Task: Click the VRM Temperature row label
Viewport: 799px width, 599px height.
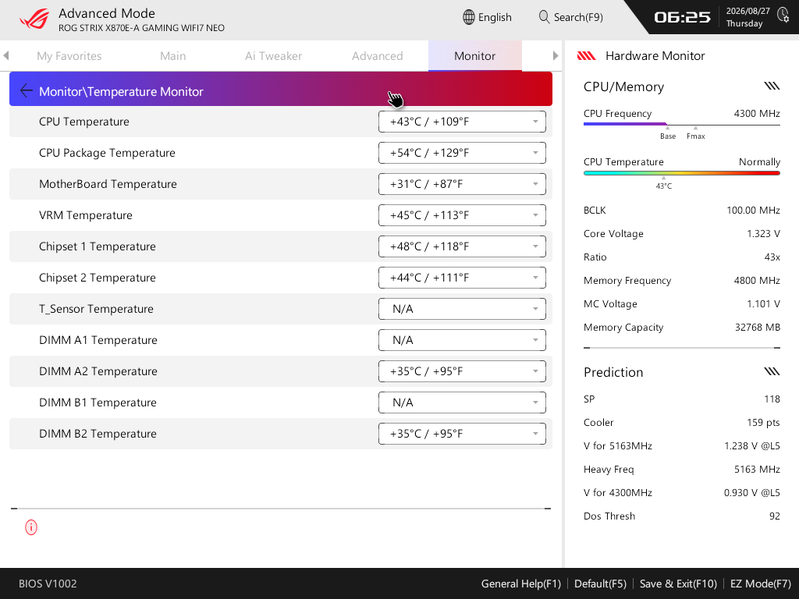Action: click(86, 215)
